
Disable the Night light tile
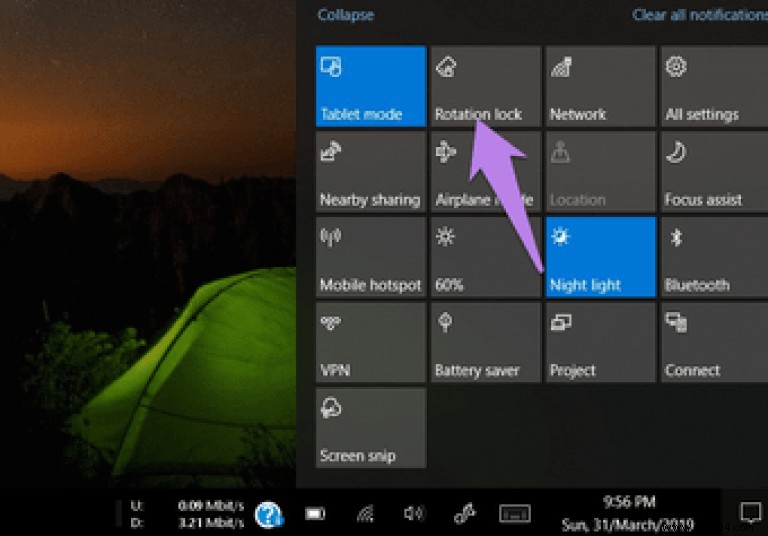click(600, 257)
